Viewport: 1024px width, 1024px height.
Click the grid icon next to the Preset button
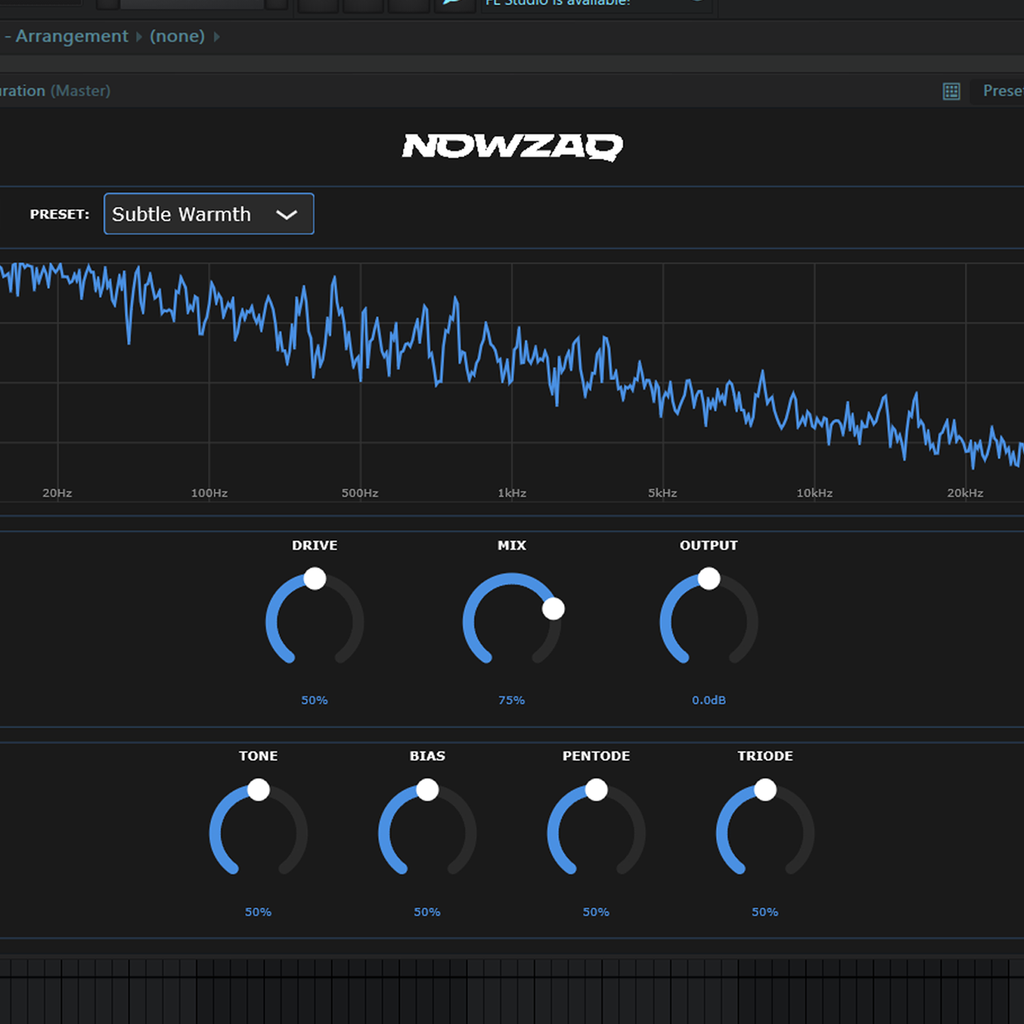950,91
